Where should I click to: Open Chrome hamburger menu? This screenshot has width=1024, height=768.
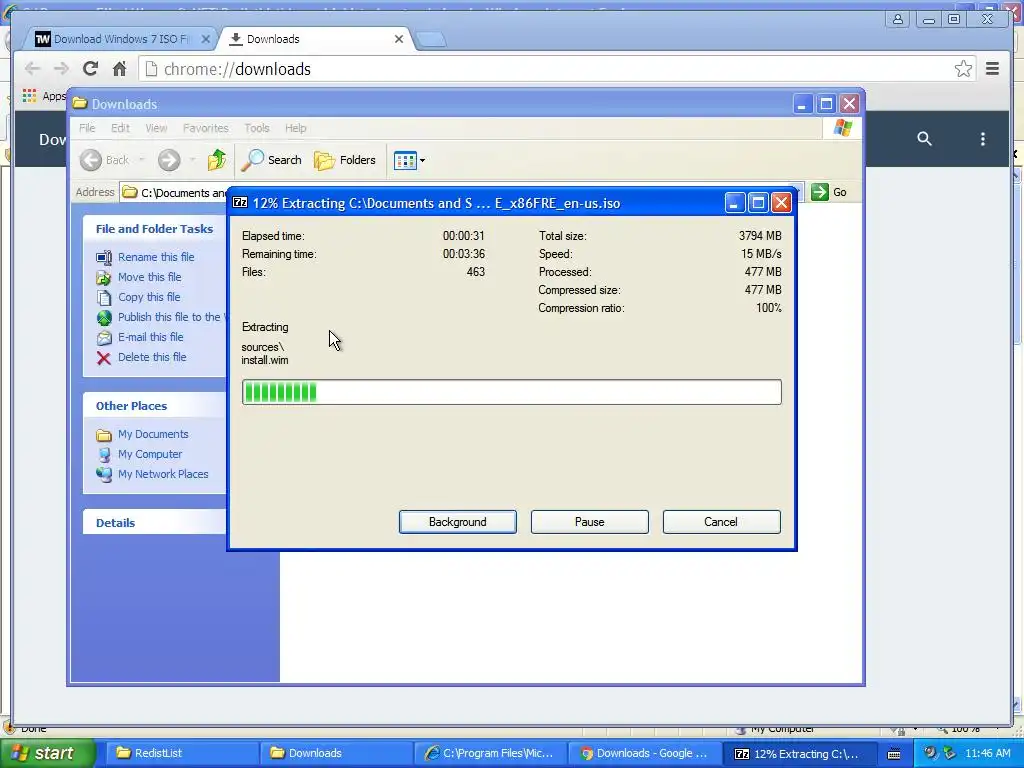[x=992, y=69]
